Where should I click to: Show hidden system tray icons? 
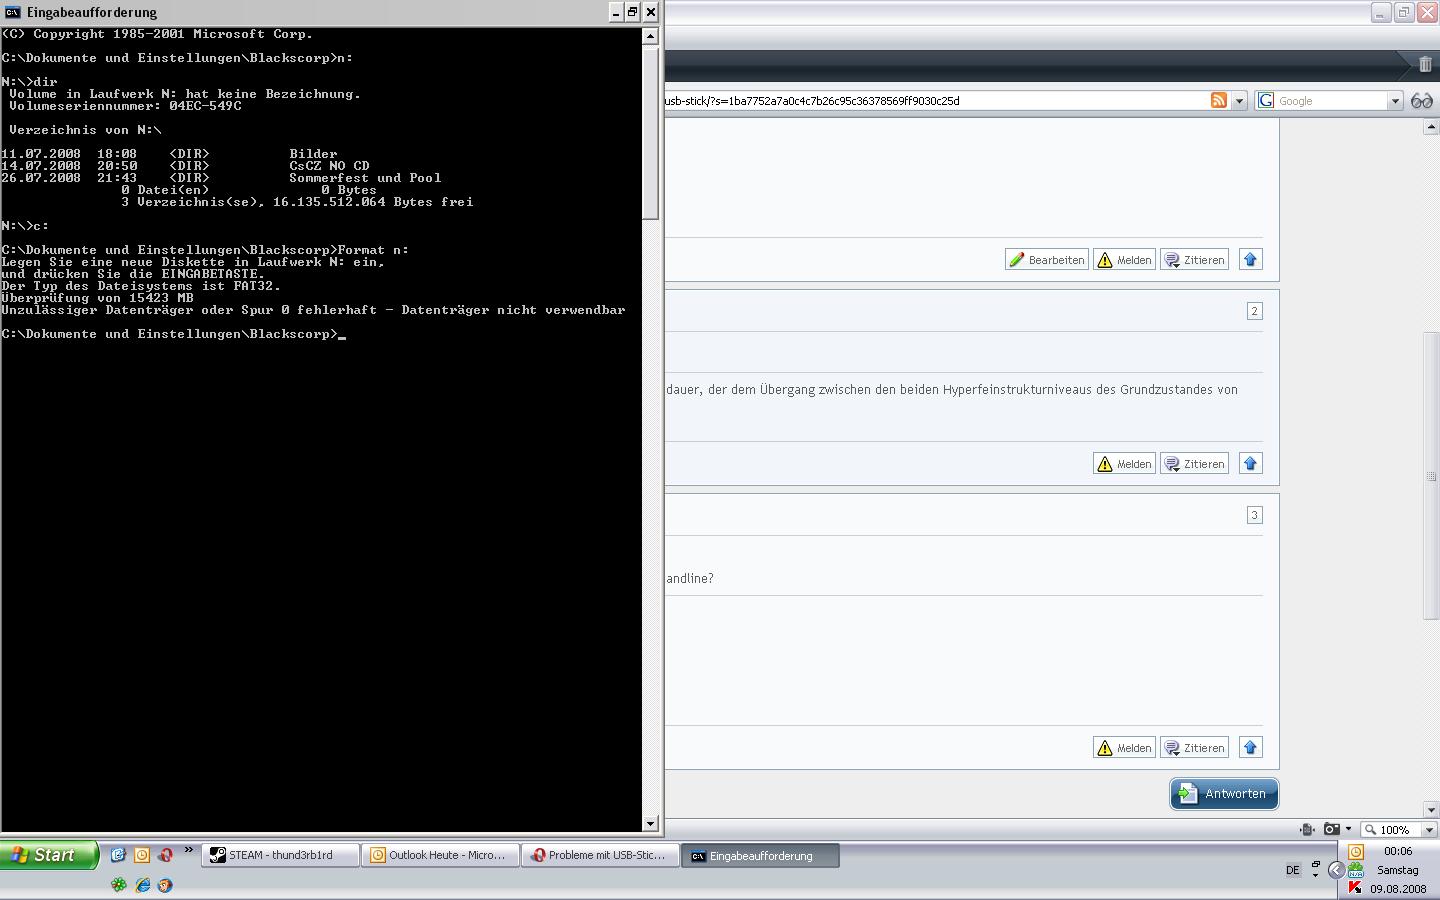1335,870
